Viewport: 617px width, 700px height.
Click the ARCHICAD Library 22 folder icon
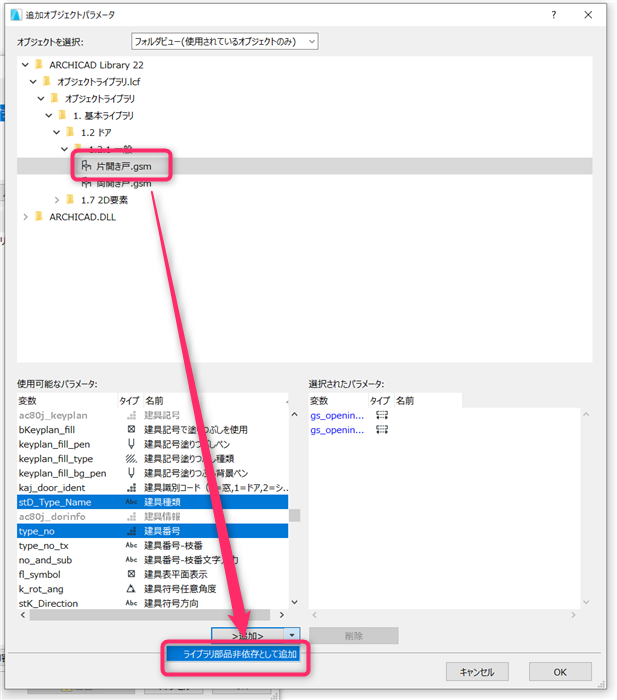click(39, 65)
